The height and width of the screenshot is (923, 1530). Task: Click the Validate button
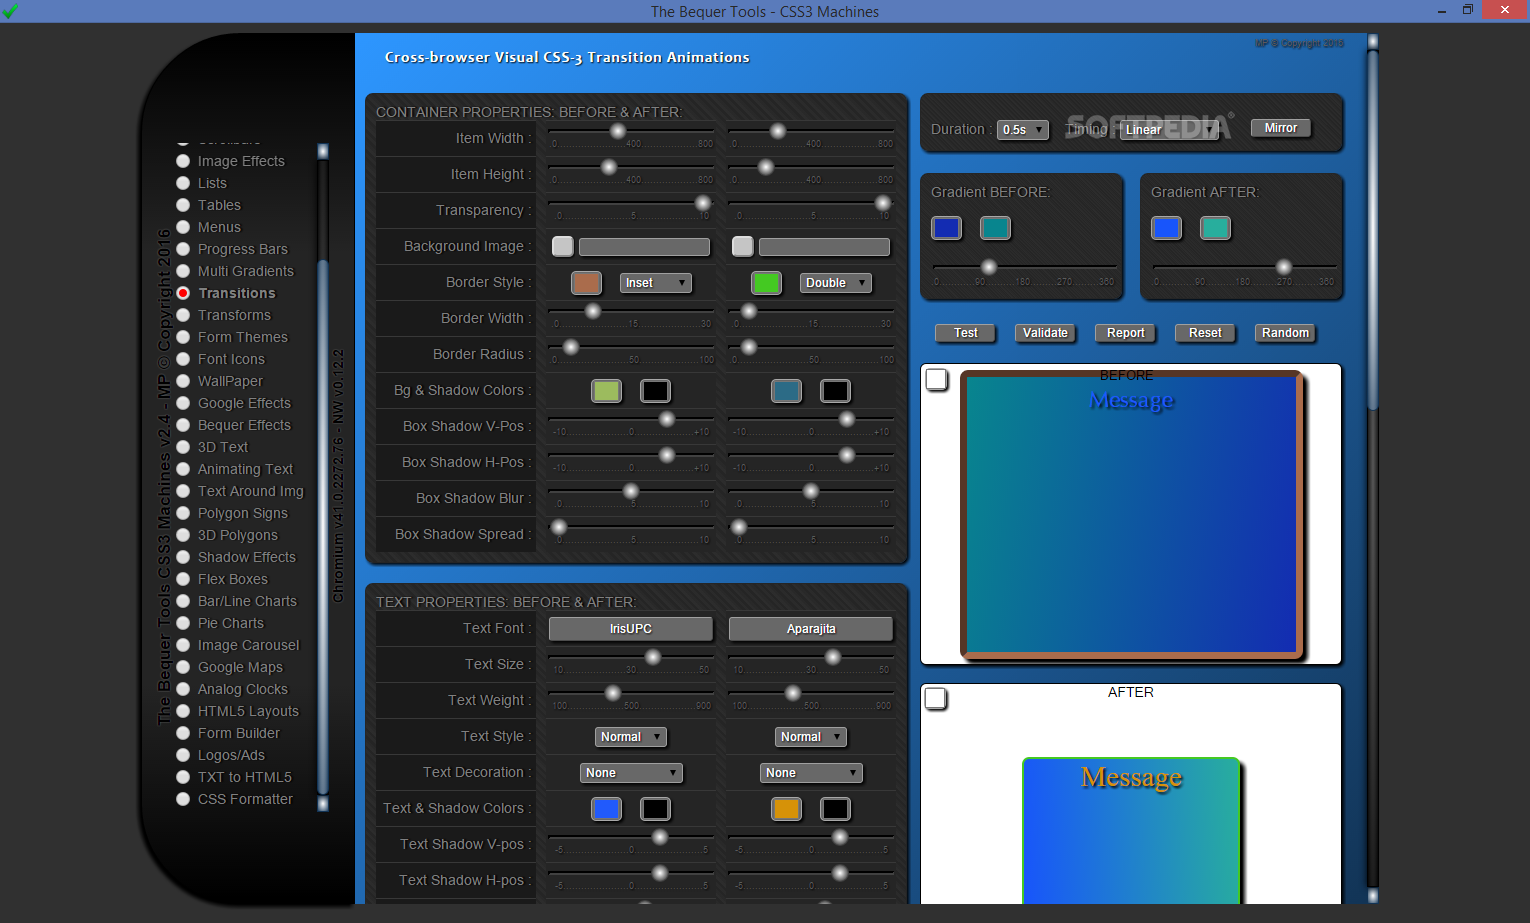pyautogui.click(x=1045, y=333)
